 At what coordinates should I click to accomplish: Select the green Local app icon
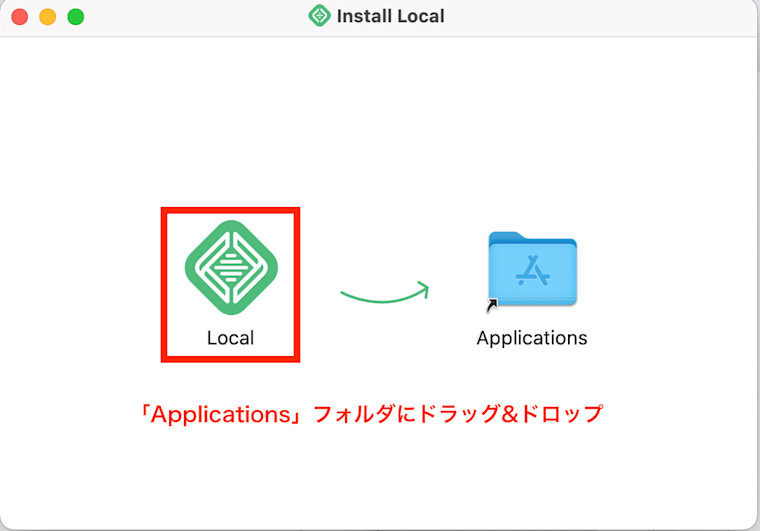[231, 267]
